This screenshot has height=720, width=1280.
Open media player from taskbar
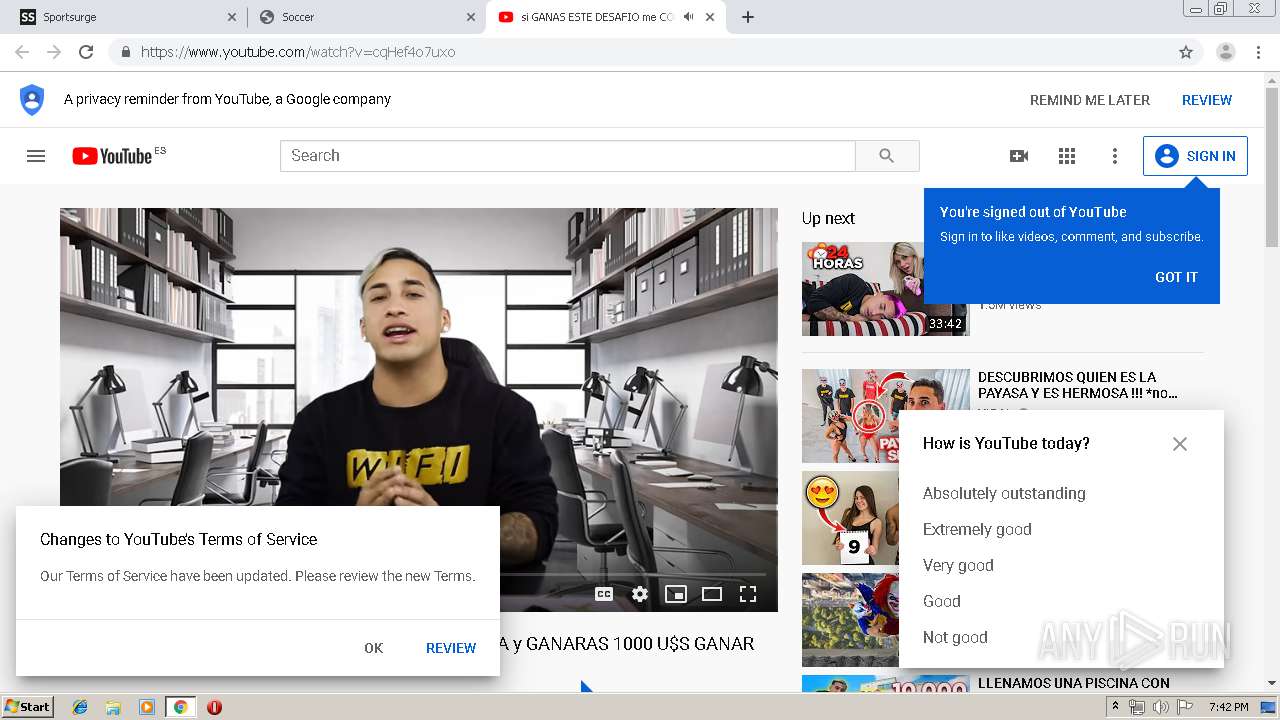click(147, 706)
